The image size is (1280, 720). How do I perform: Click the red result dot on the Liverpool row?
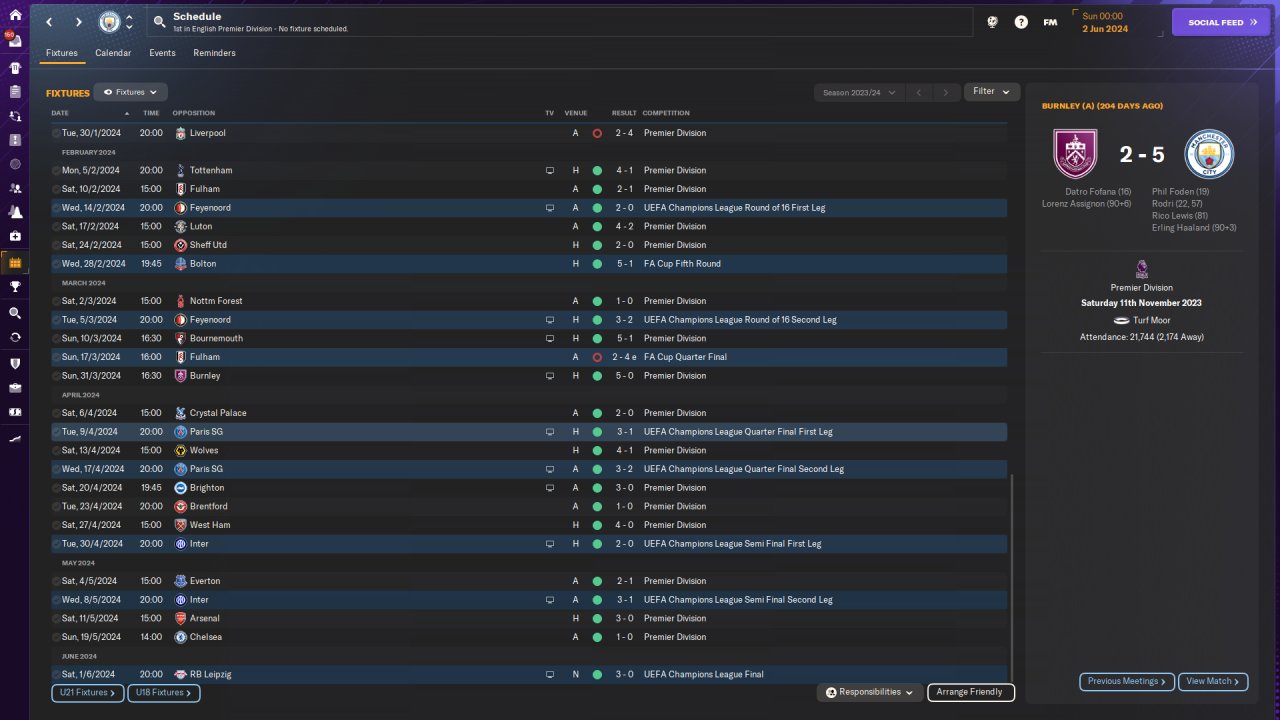coord(597,133)
